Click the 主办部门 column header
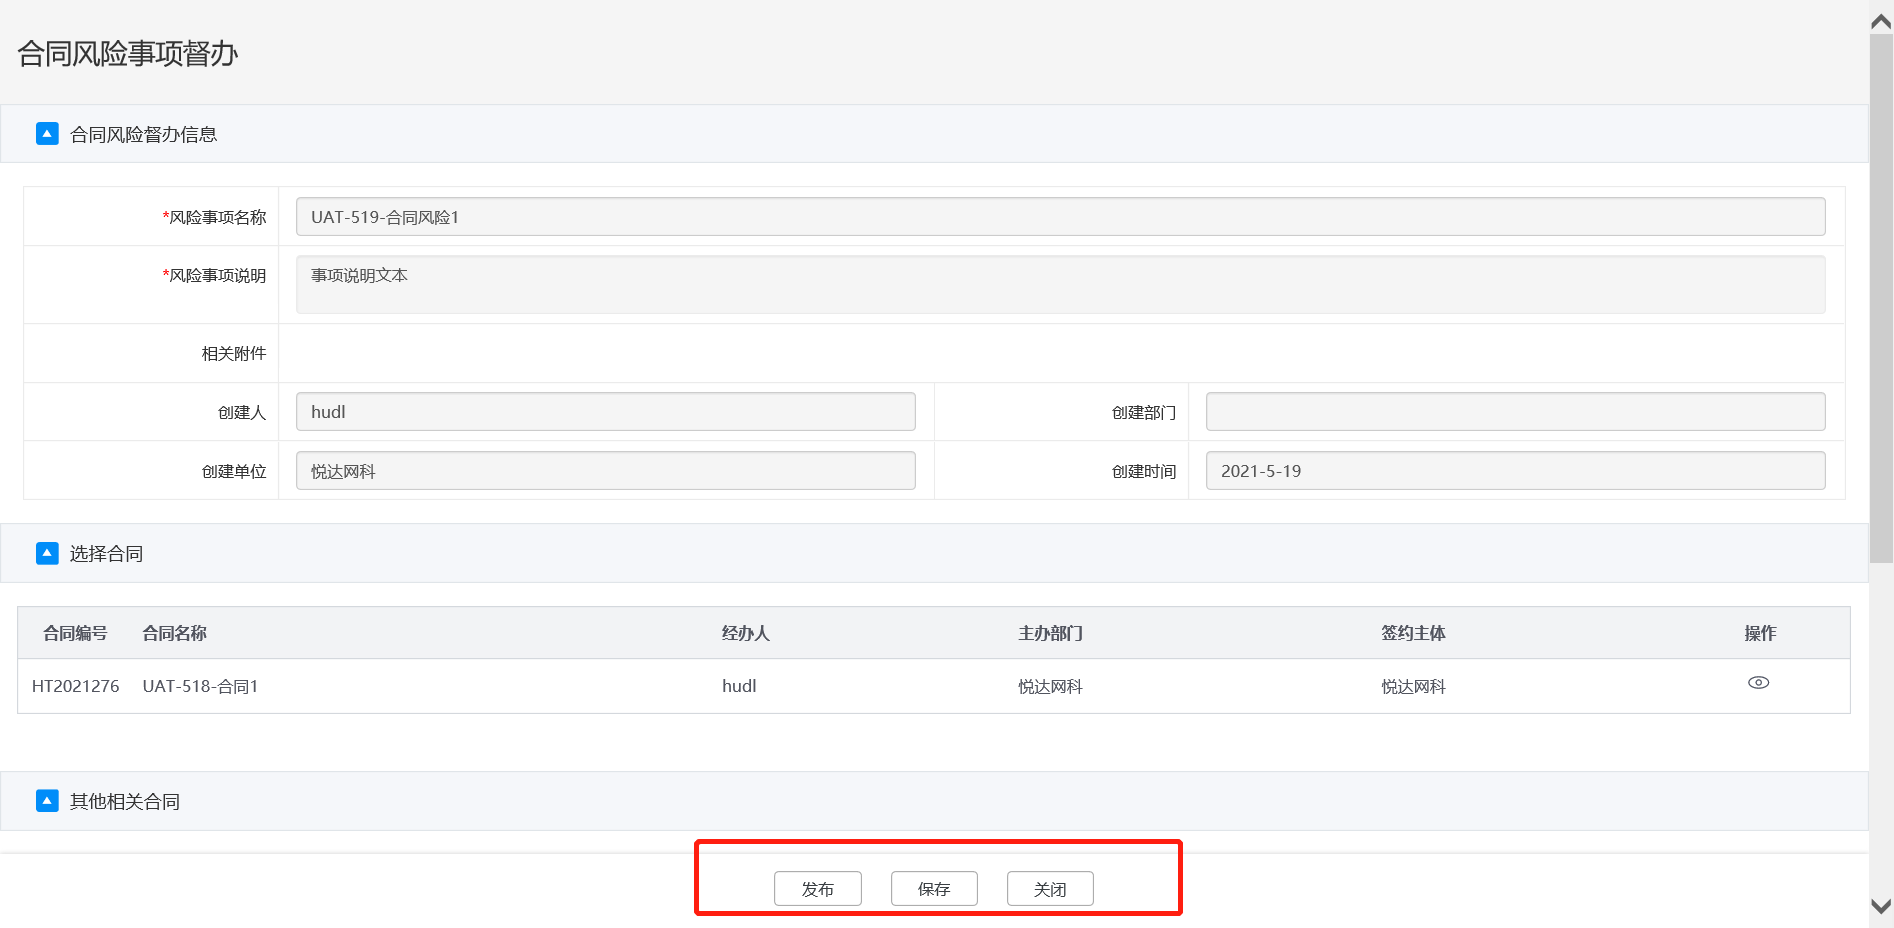1894x928 pixels. pyautogui.click(x=1050, y=633)
